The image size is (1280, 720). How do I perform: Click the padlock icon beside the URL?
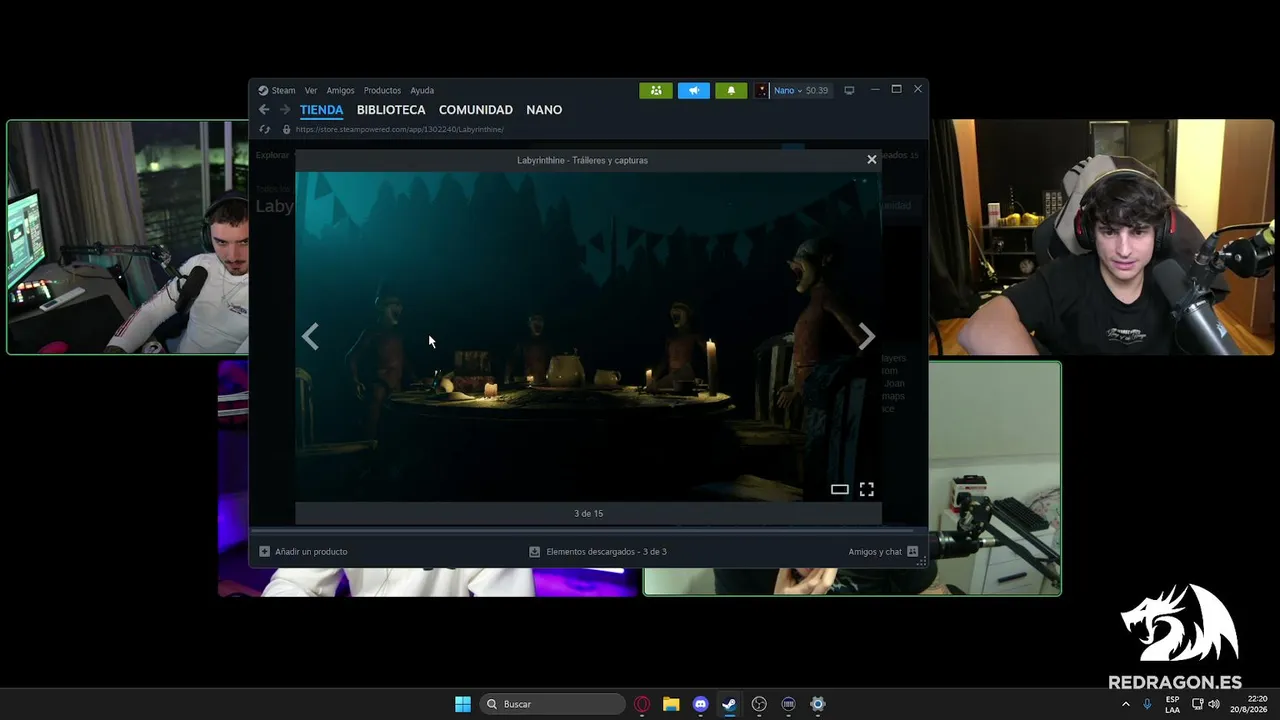[x=286, y=129]
